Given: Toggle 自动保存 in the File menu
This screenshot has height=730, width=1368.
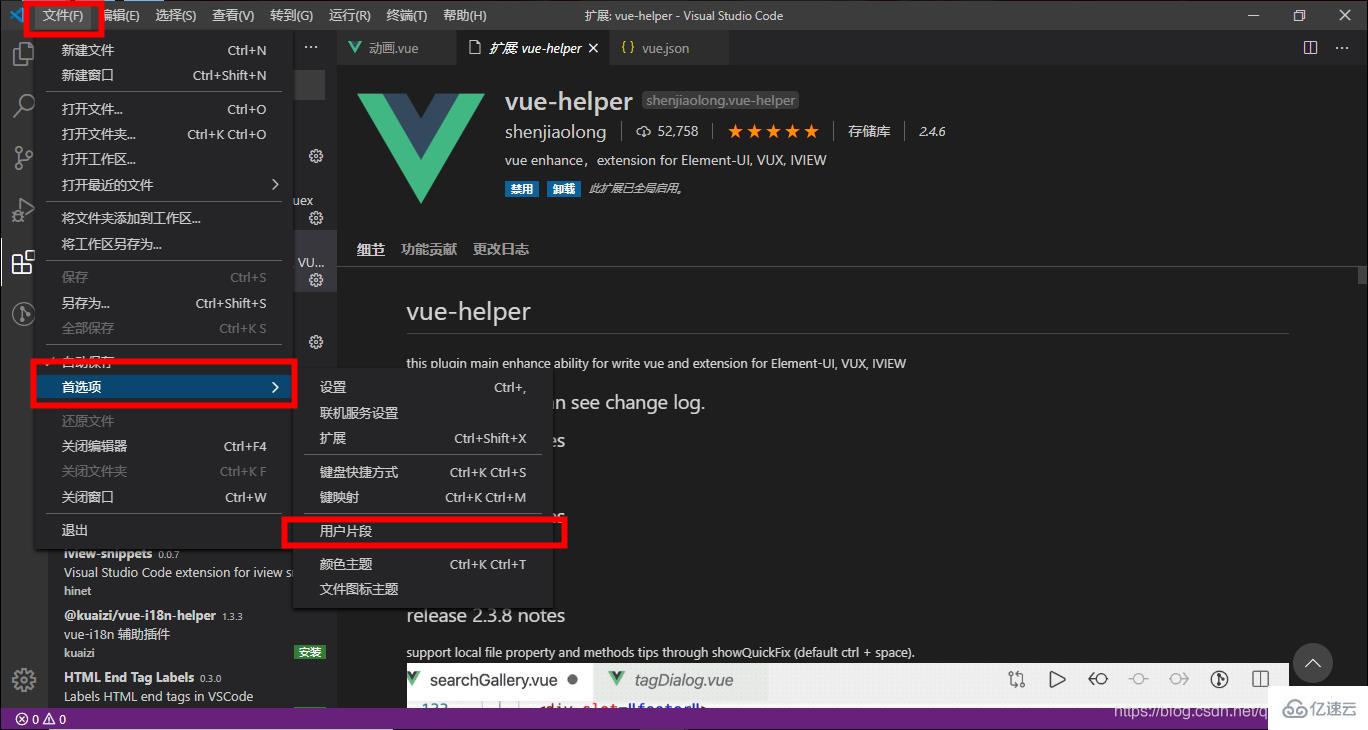Looking at the screenshot, I should tap(164, 361).
